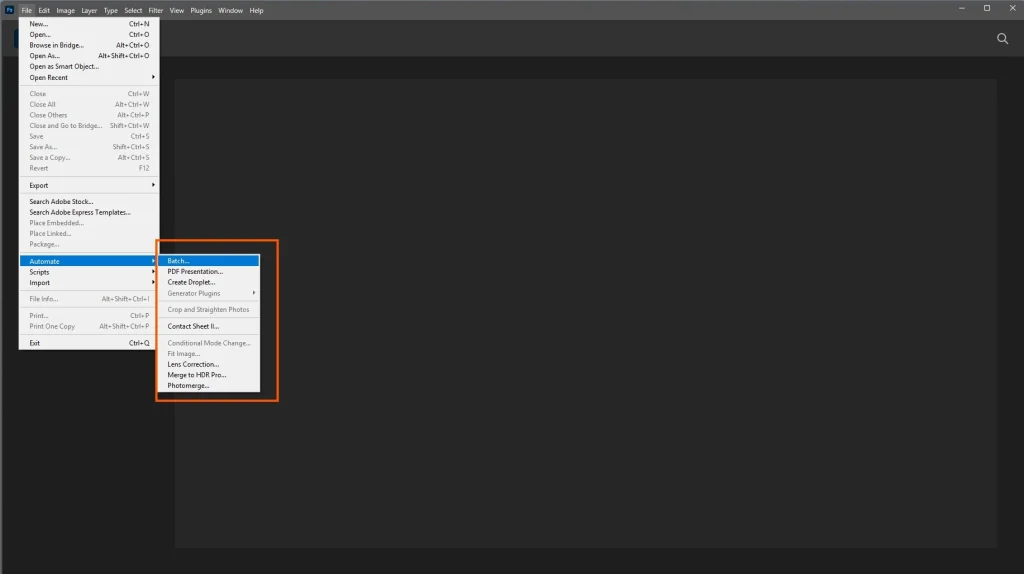Click Fit Image... entry

coord(209,354)
